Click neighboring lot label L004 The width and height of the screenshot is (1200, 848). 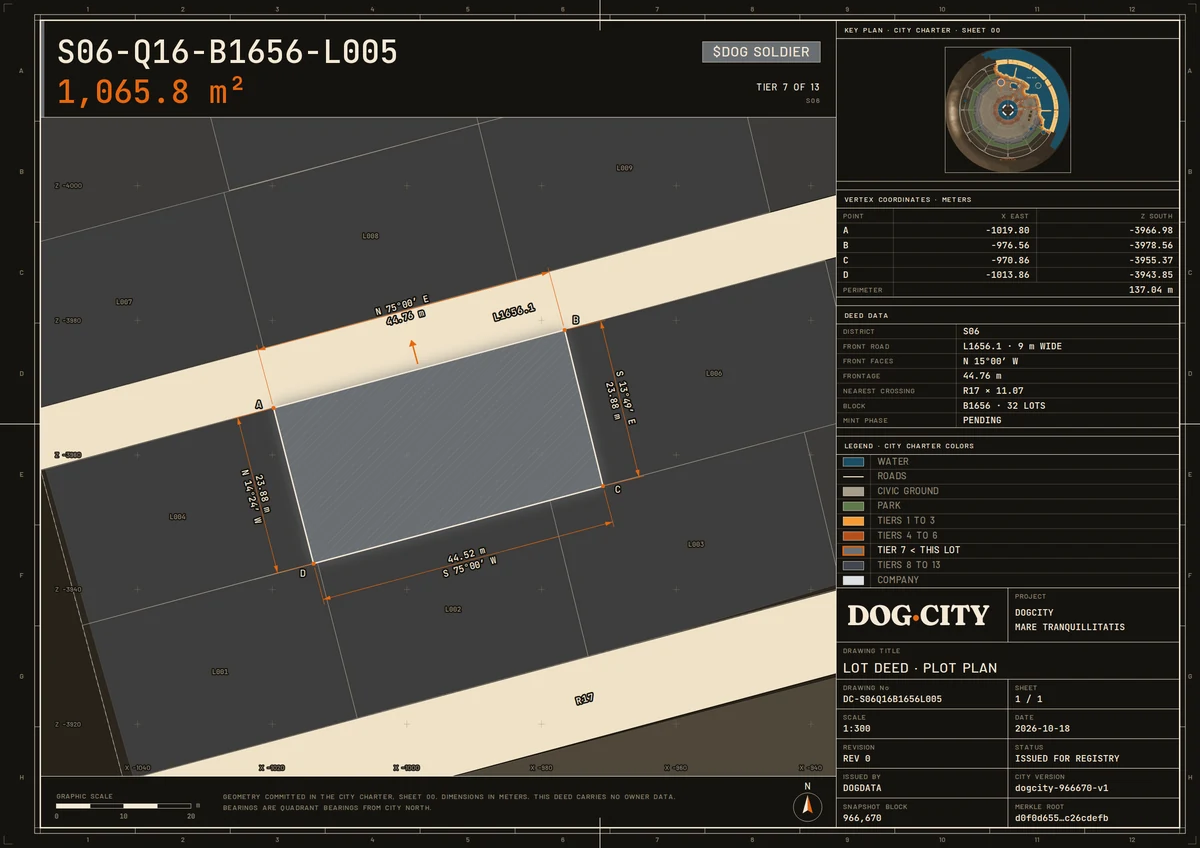pyautogui.click(x=177, y=517)
